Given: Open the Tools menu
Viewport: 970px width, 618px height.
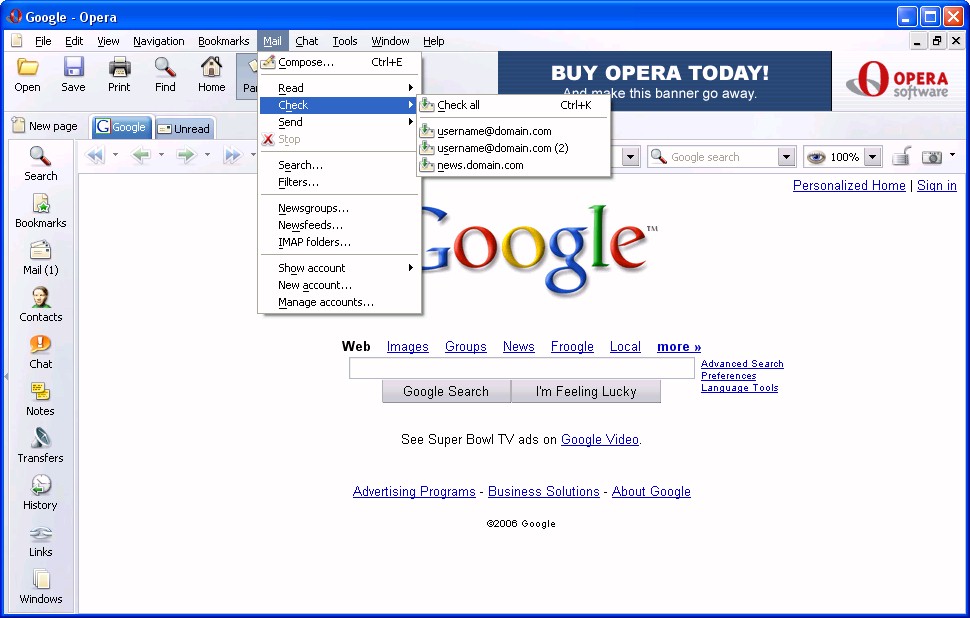Looking at the screenshot, I should coord(345,41).
